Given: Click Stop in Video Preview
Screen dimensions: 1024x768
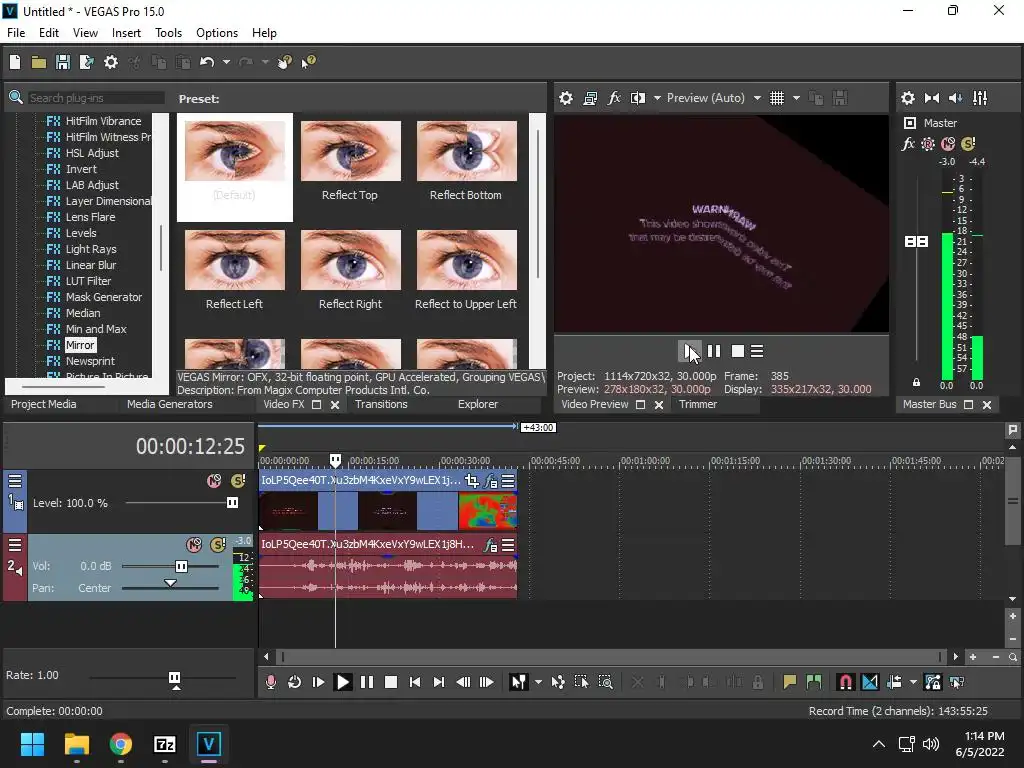Looking at the screenshot, I should (738, 351).
